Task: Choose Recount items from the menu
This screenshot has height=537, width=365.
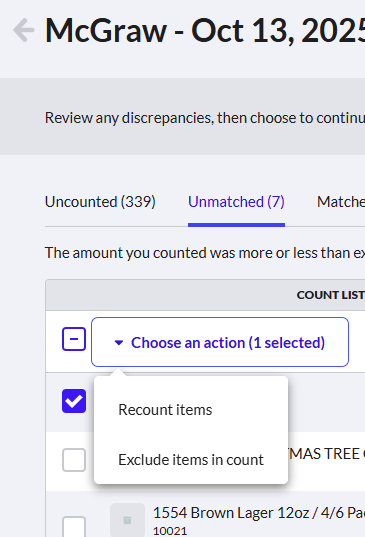Action: (x=165, y=410)
